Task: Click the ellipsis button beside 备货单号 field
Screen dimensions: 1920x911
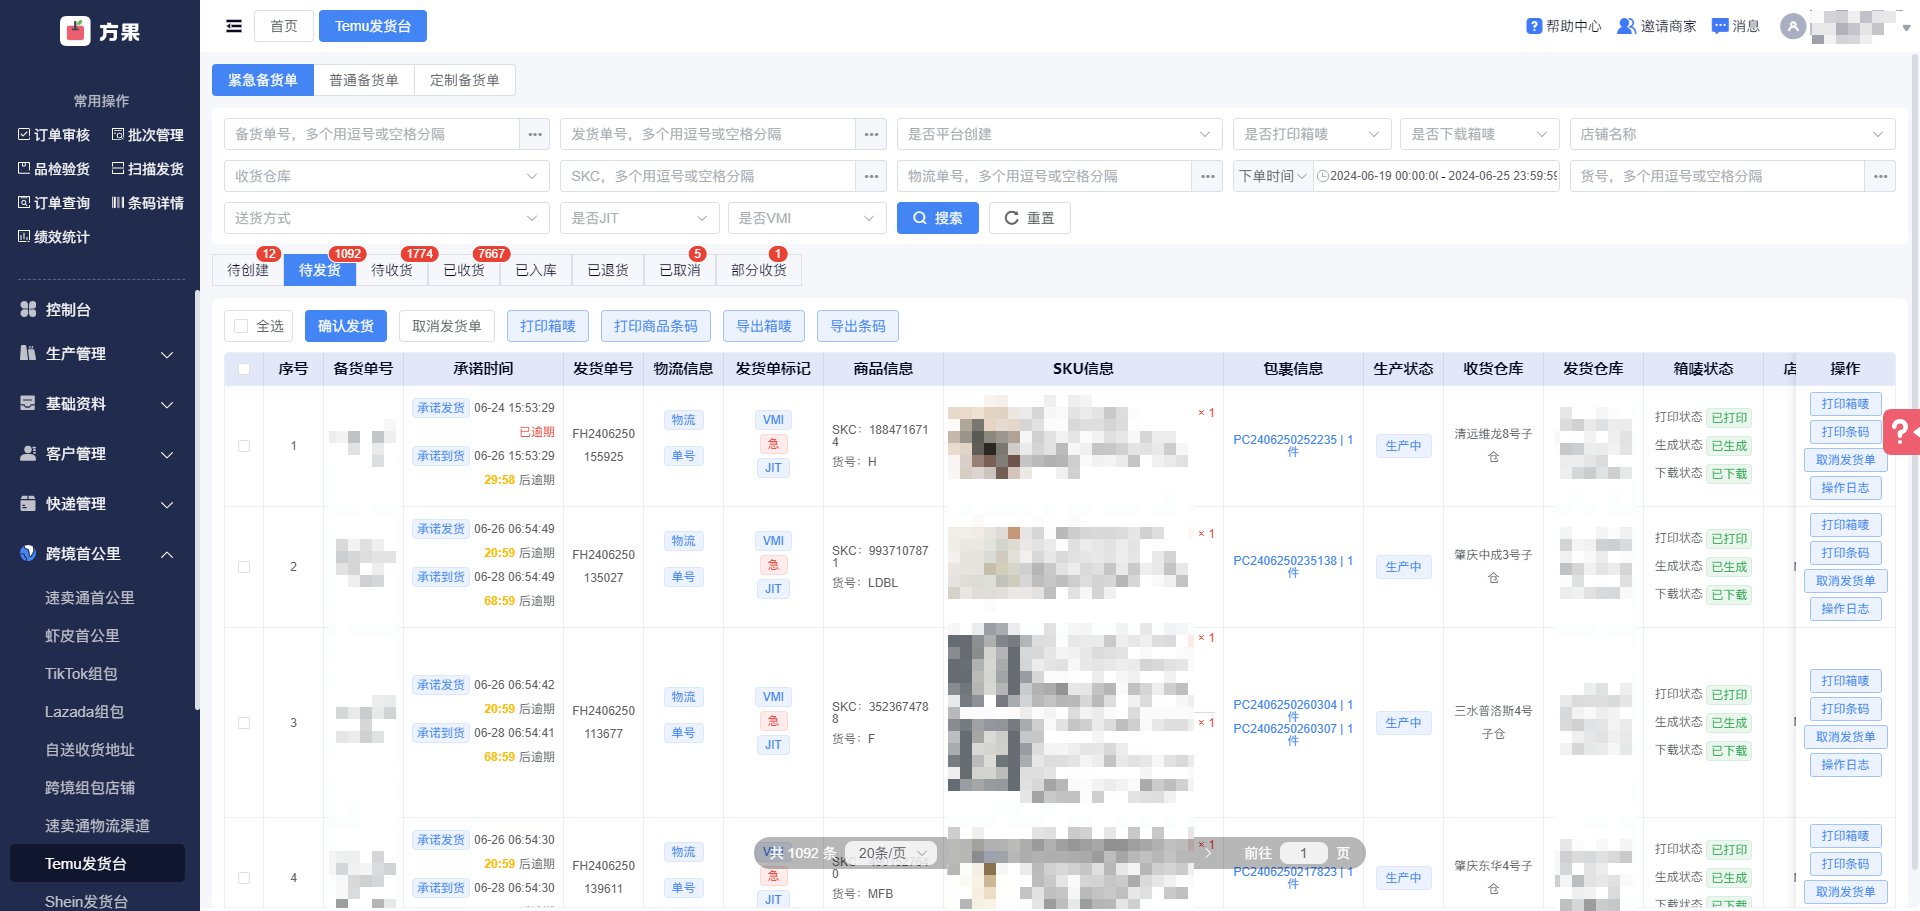Action: (535, 134)
